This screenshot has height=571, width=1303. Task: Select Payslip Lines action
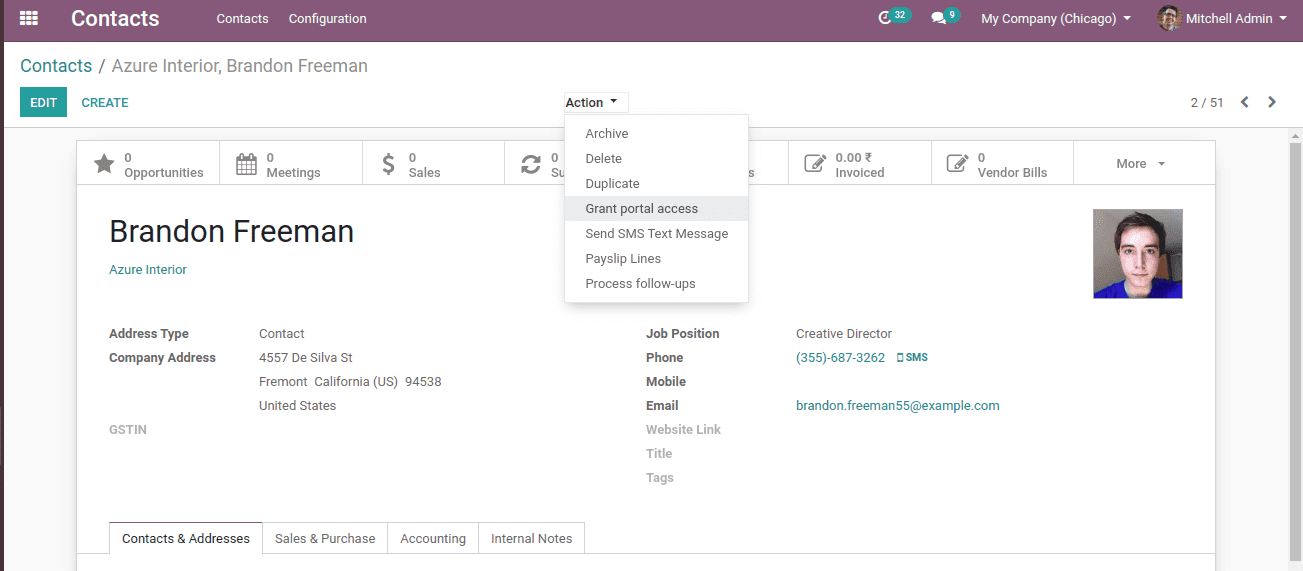656,258
